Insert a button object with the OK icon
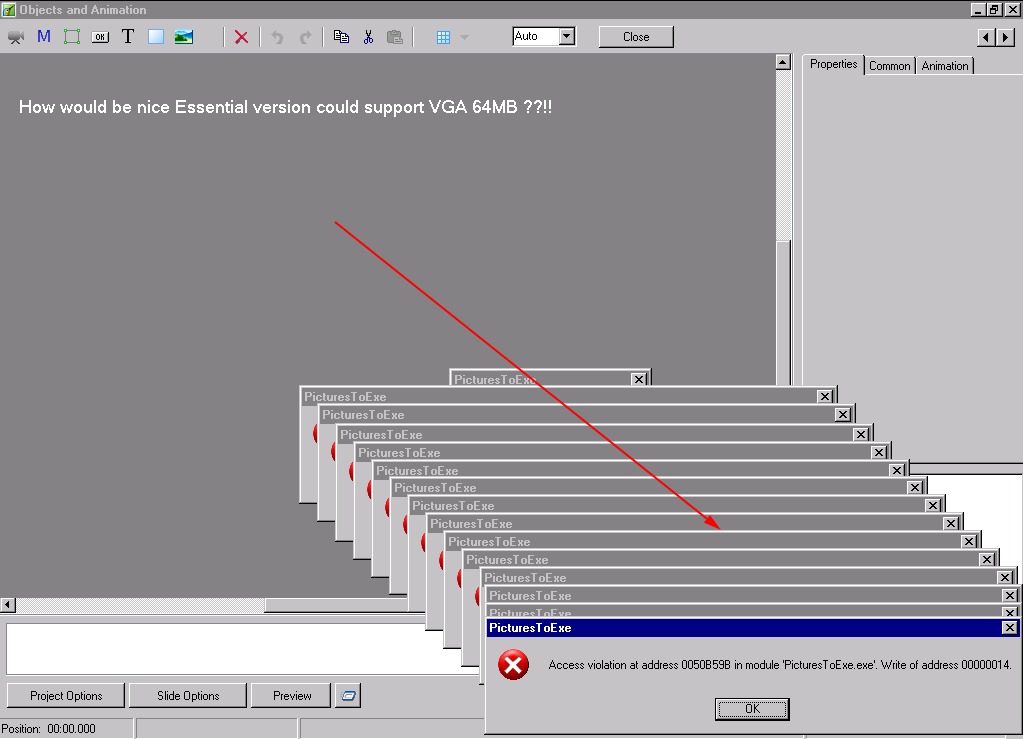1023x739 pixels. (100, 37)
